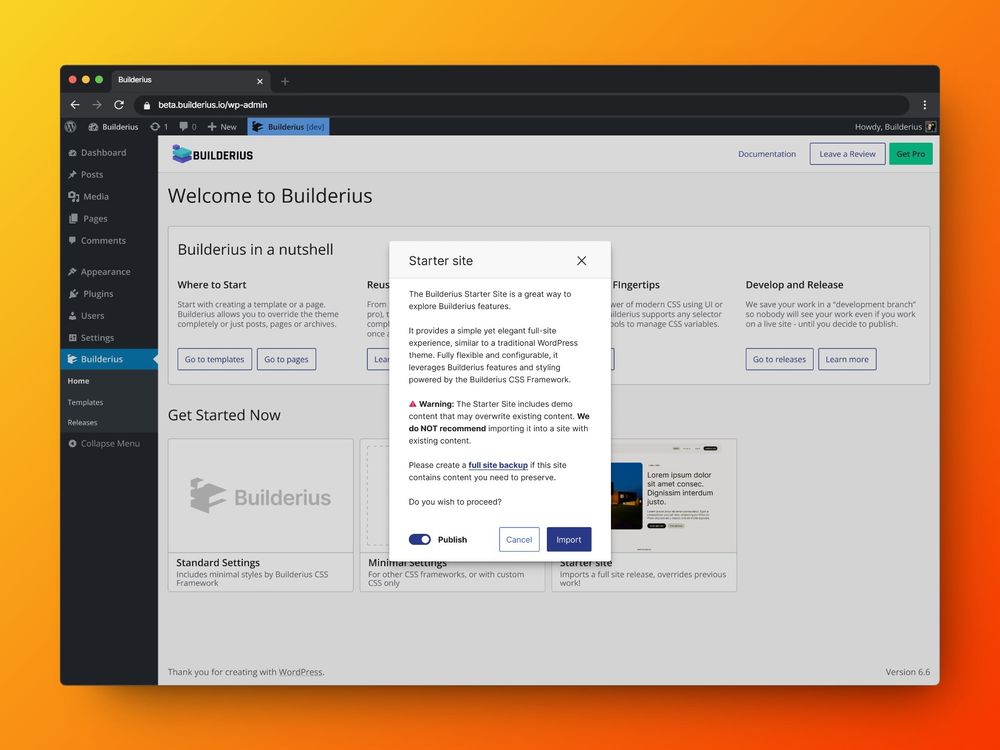Screen dimensions: 1000x750
Task: Click the Go to pages button
Action: (286, 359)
